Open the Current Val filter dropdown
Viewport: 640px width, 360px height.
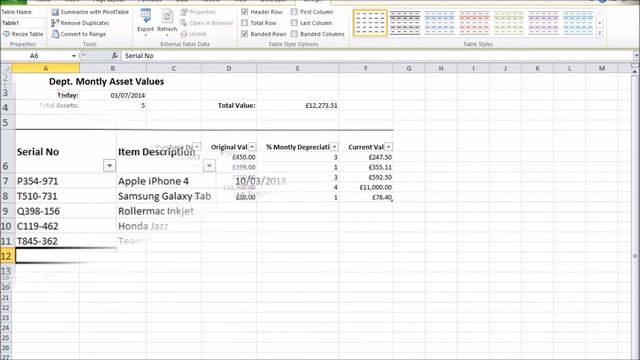point(389,147)
